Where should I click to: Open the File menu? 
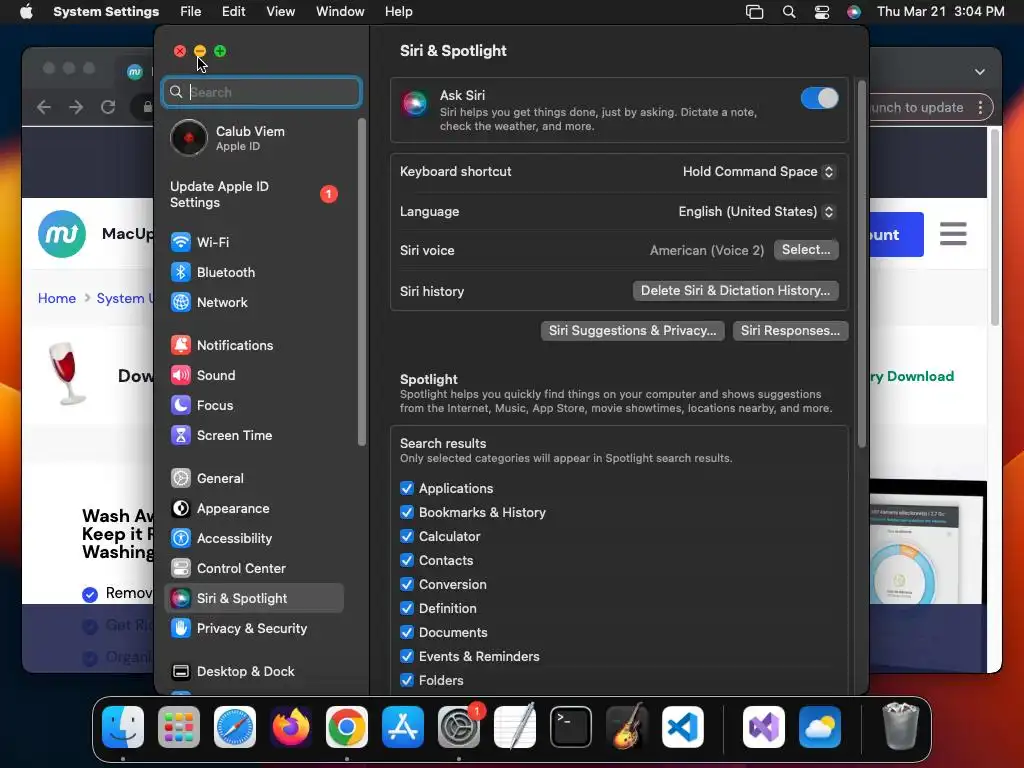191,12
